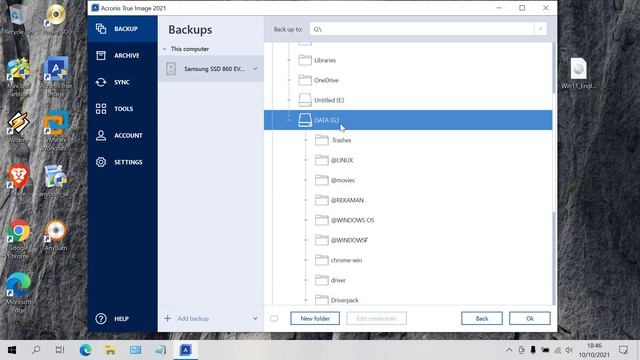640x360 pixels.
Task: Click the Edit credentials button
Action: [x=376, y=318]
